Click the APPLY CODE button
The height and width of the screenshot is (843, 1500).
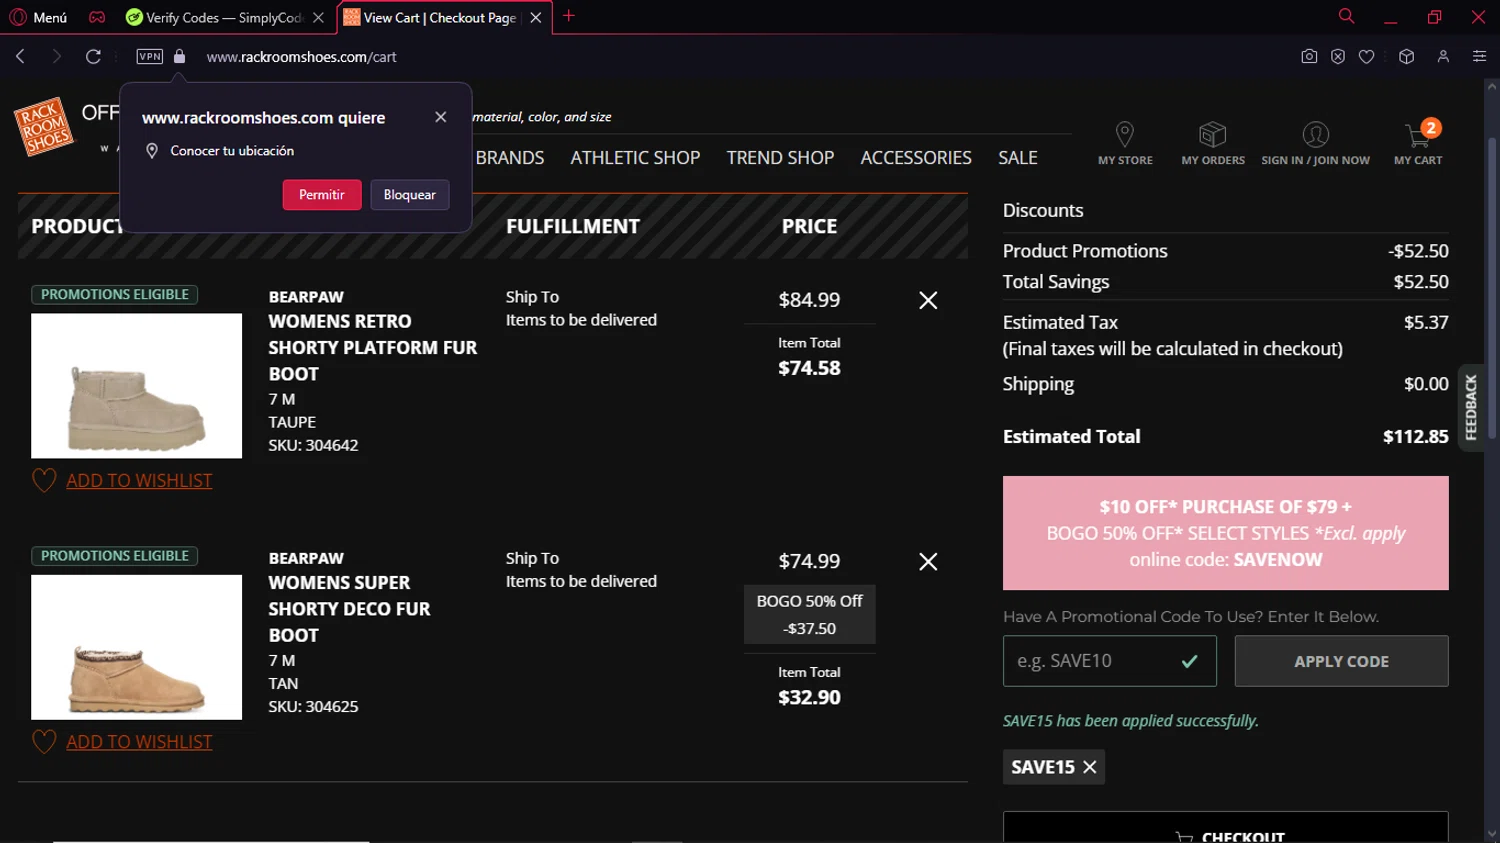(x=1341, y=661)
